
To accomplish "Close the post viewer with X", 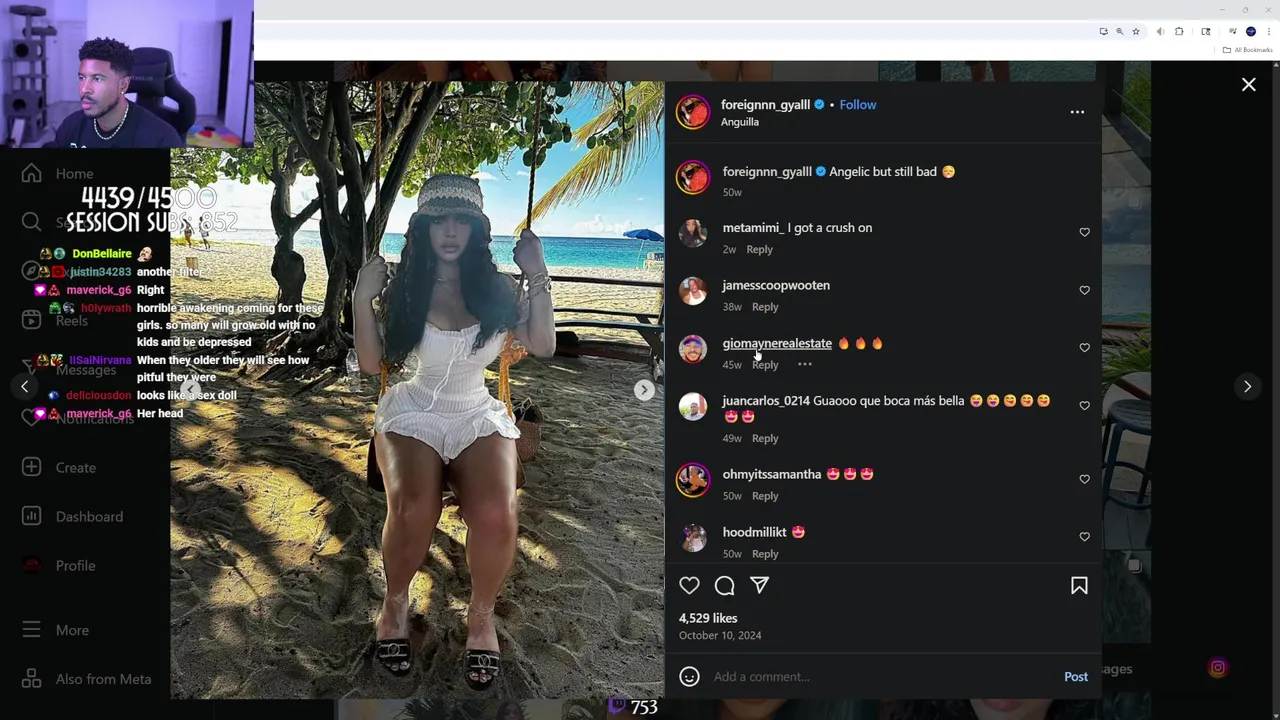I will (x=1248, y=85).
